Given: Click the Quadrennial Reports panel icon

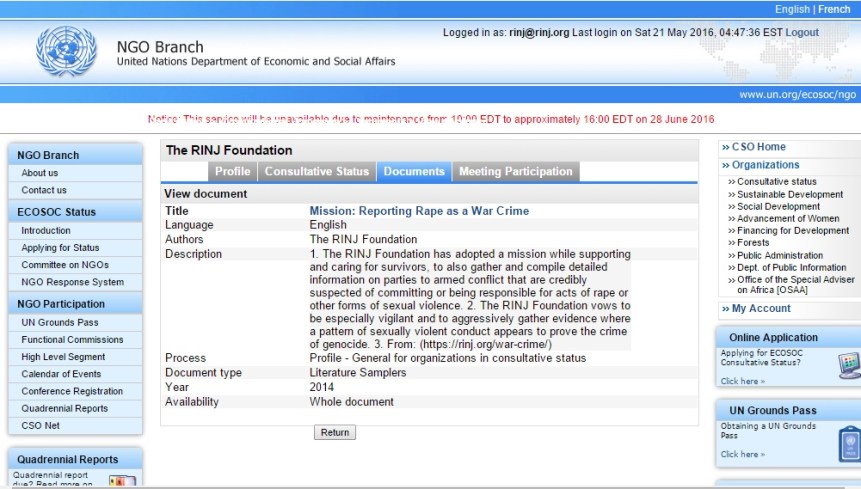Looking at the screenshot, I should click(x=122, y=481).
